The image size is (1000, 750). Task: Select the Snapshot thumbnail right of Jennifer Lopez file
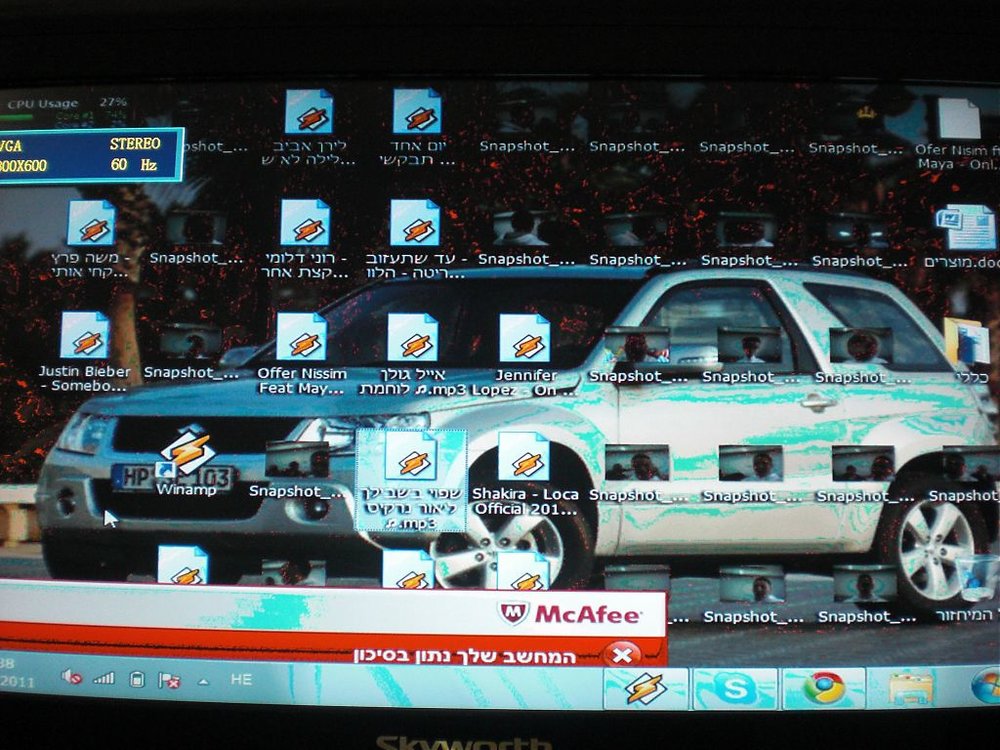point(638,355)
